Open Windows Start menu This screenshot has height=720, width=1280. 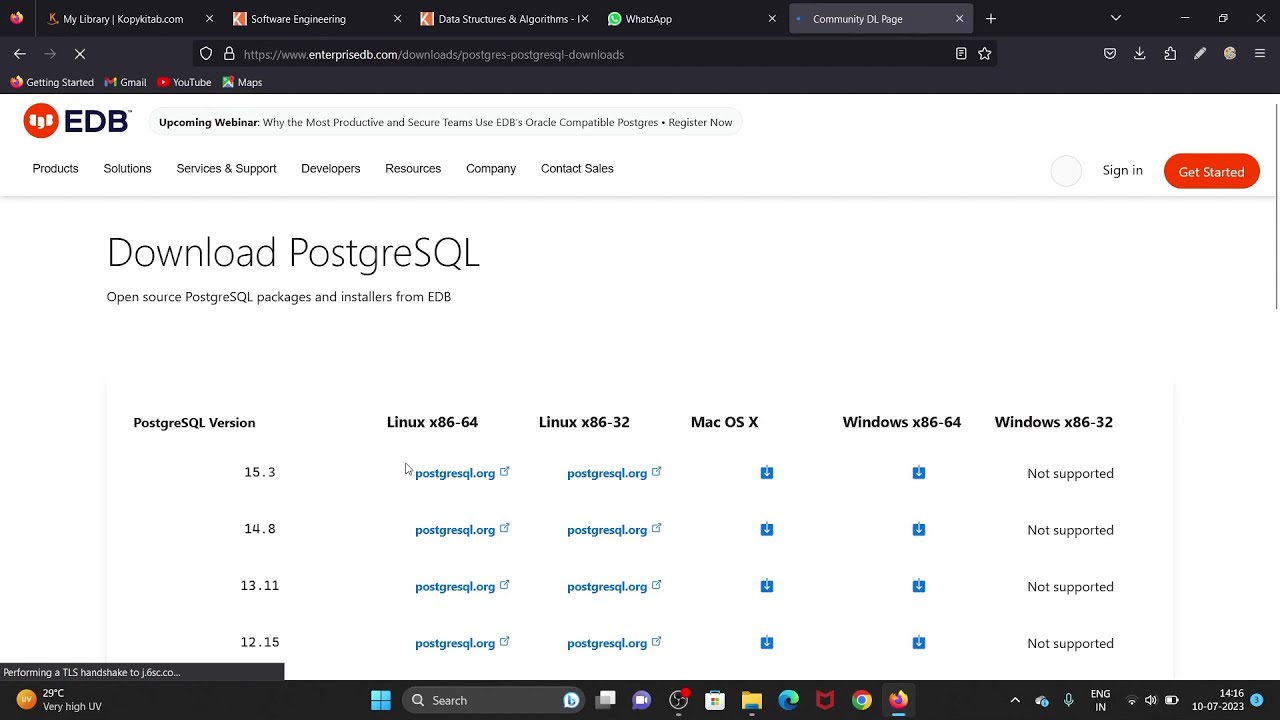pyautogui.click(x=381, y=700)
